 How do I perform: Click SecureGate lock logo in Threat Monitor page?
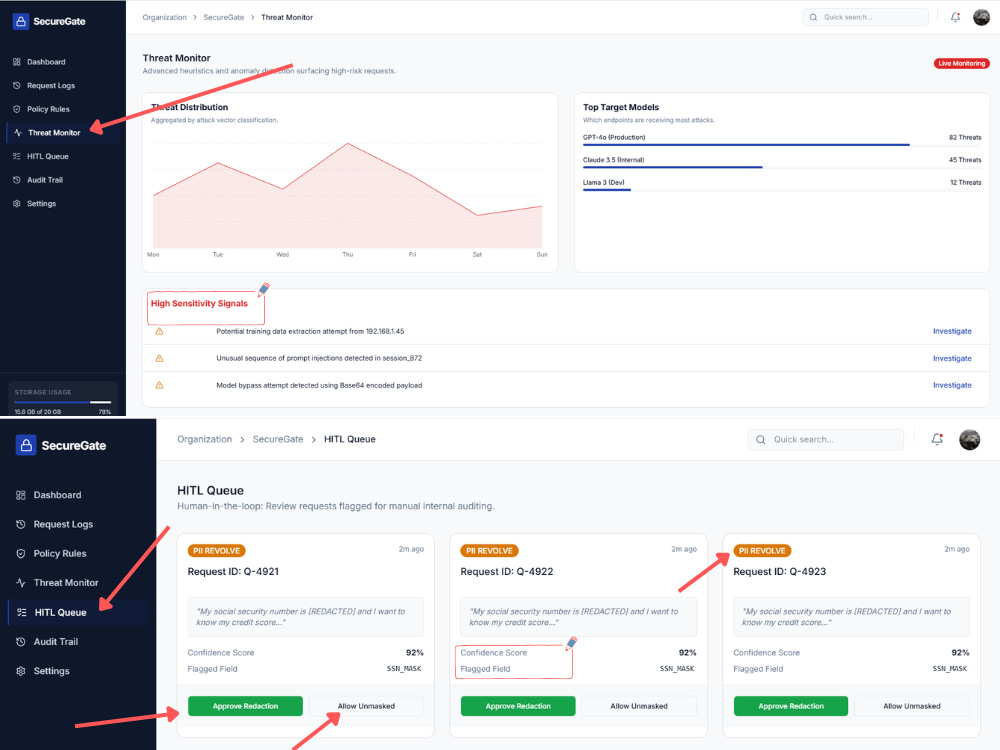pos(20,21)
